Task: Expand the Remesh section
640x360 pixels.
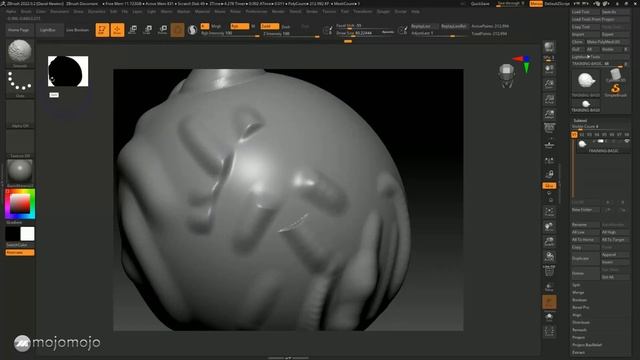Action: click(579, 330)
